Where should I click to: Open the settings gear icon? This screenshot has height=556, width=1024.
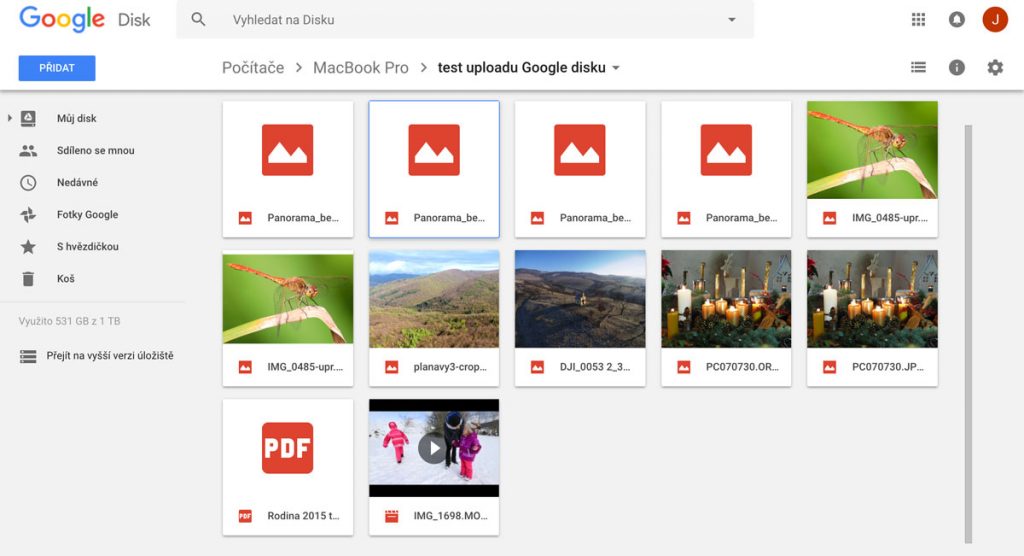[995, 67]
